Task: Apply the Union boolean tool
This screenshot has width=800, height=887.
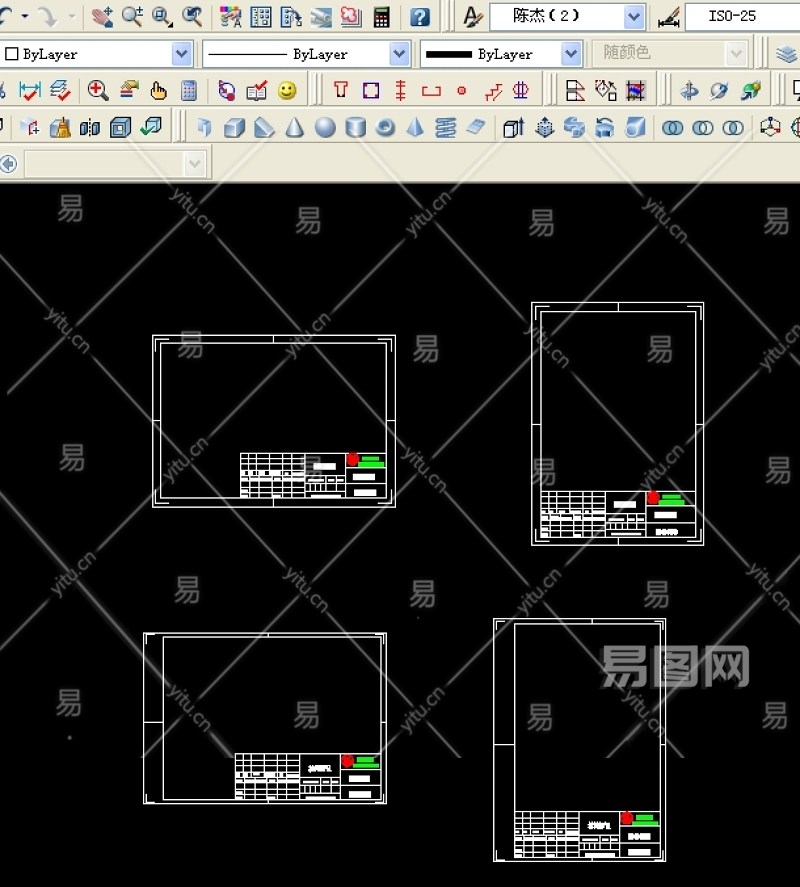Action: pos(672,128)
